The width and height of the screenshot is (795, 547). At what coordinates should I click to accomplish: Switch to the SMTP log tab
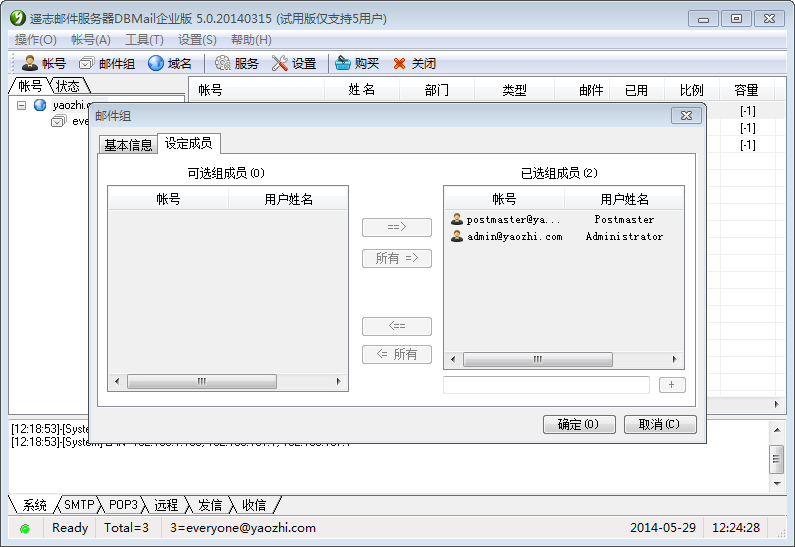pyautogui.click(x=79, y=505)
